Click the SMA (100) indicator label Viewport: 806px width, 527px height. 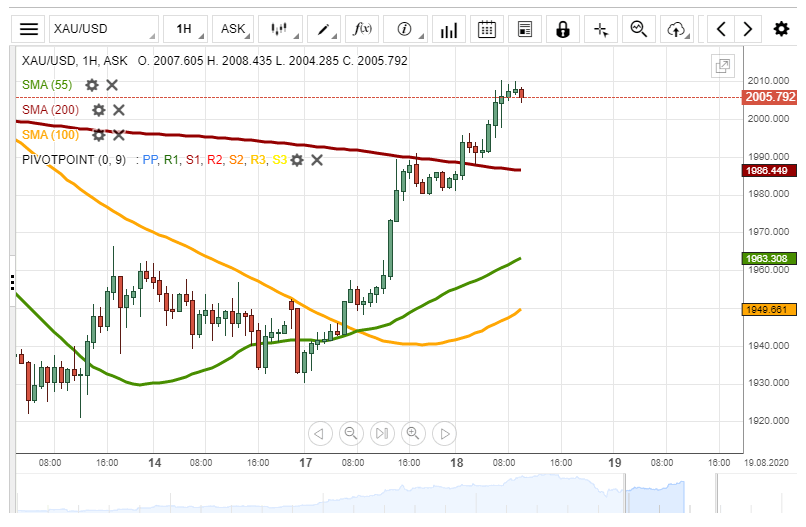(x=50, y=135)
